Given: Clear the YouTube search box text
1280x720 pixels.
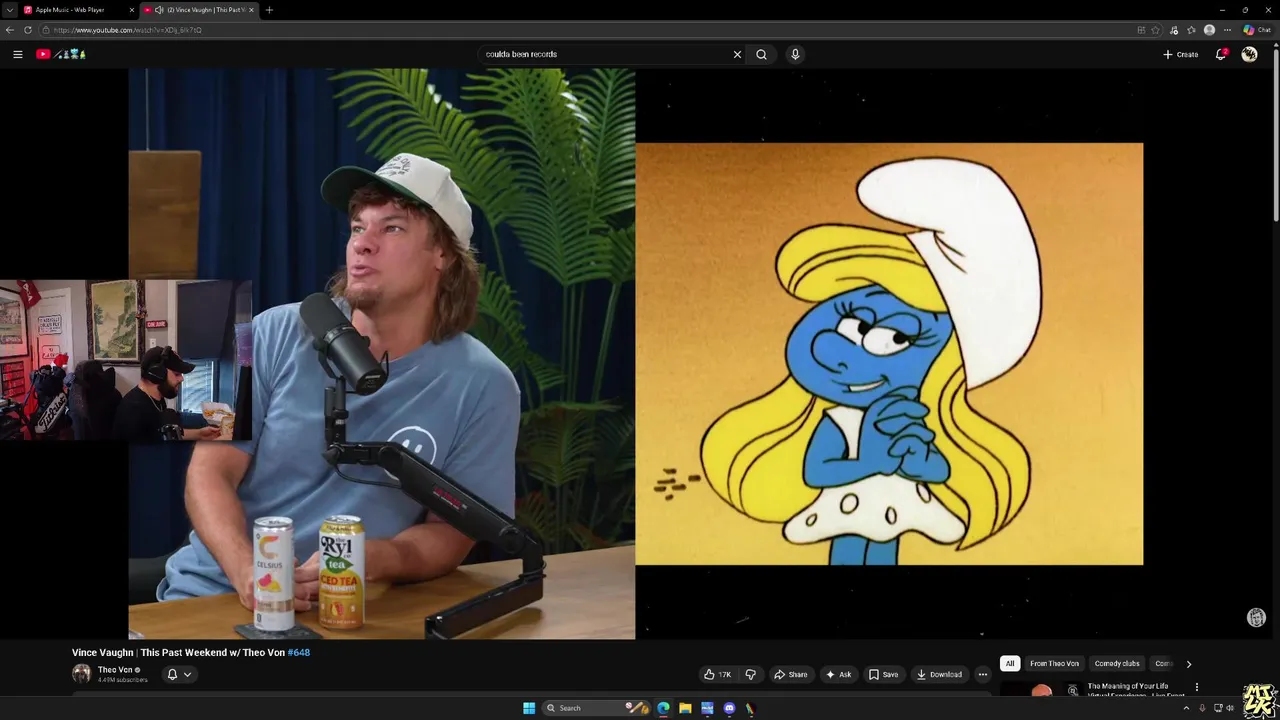Looking at the screenshot, I should pyautogui.click(x=737, y=54).
